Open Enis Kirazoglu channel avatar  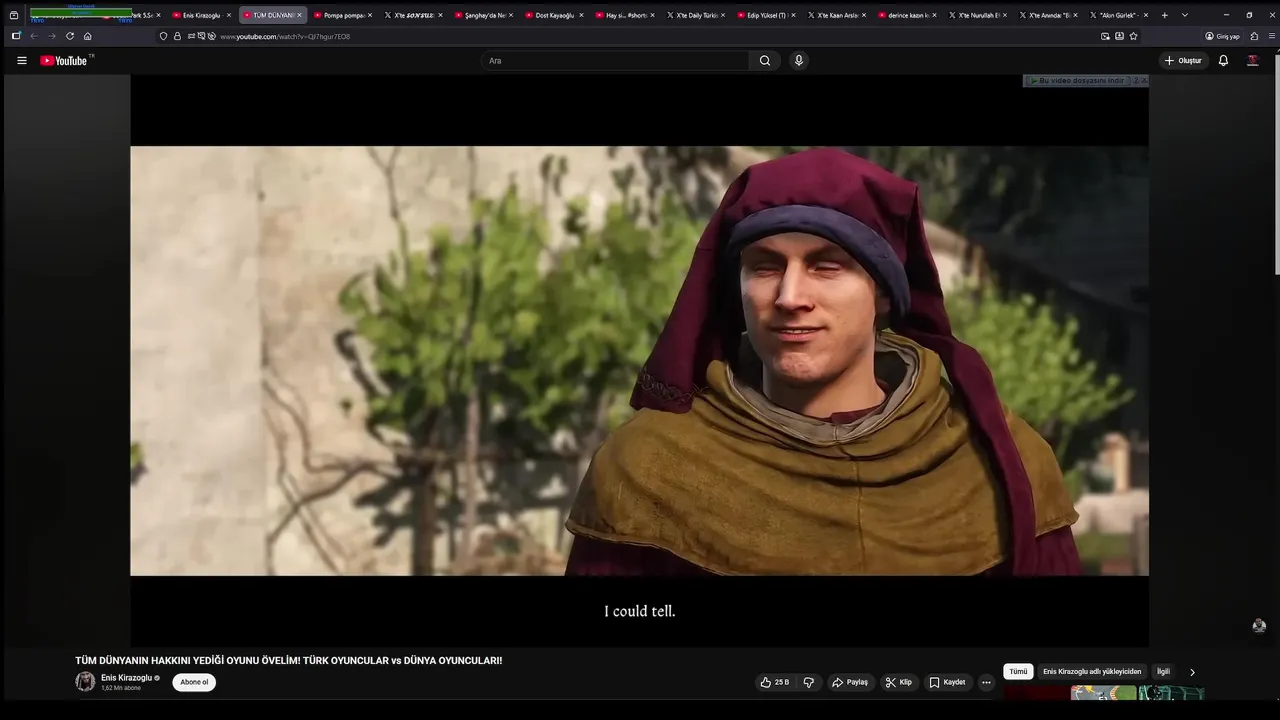click(x=85, y=682)
